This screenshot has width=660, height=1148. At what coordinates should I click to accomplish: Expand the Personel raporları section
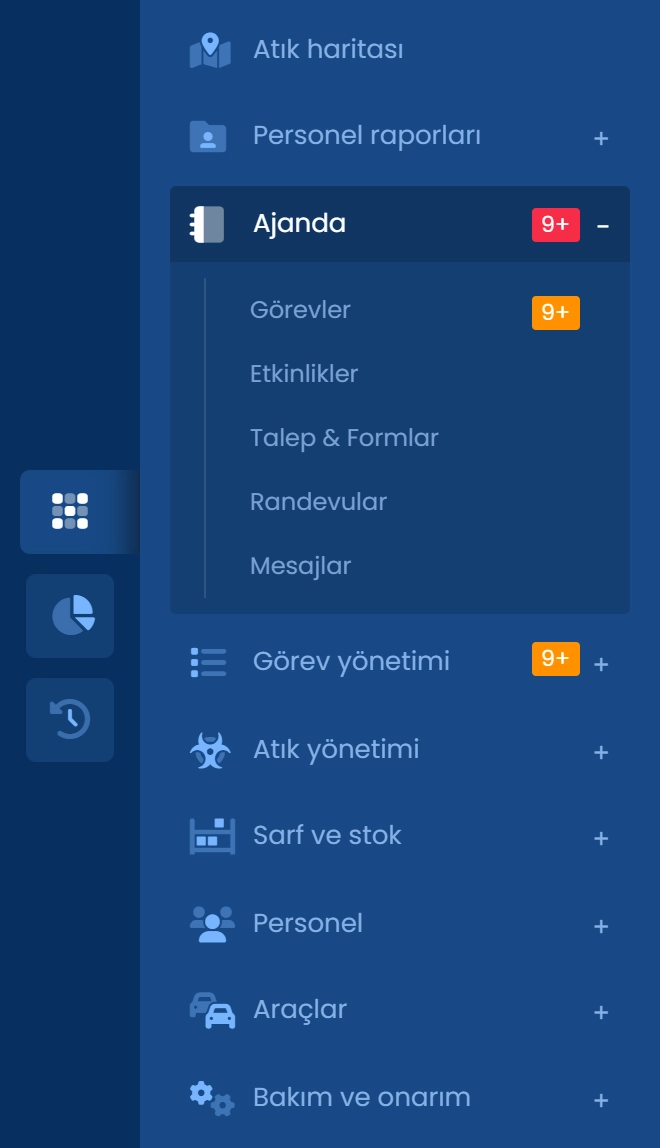[x=600, y=138]
